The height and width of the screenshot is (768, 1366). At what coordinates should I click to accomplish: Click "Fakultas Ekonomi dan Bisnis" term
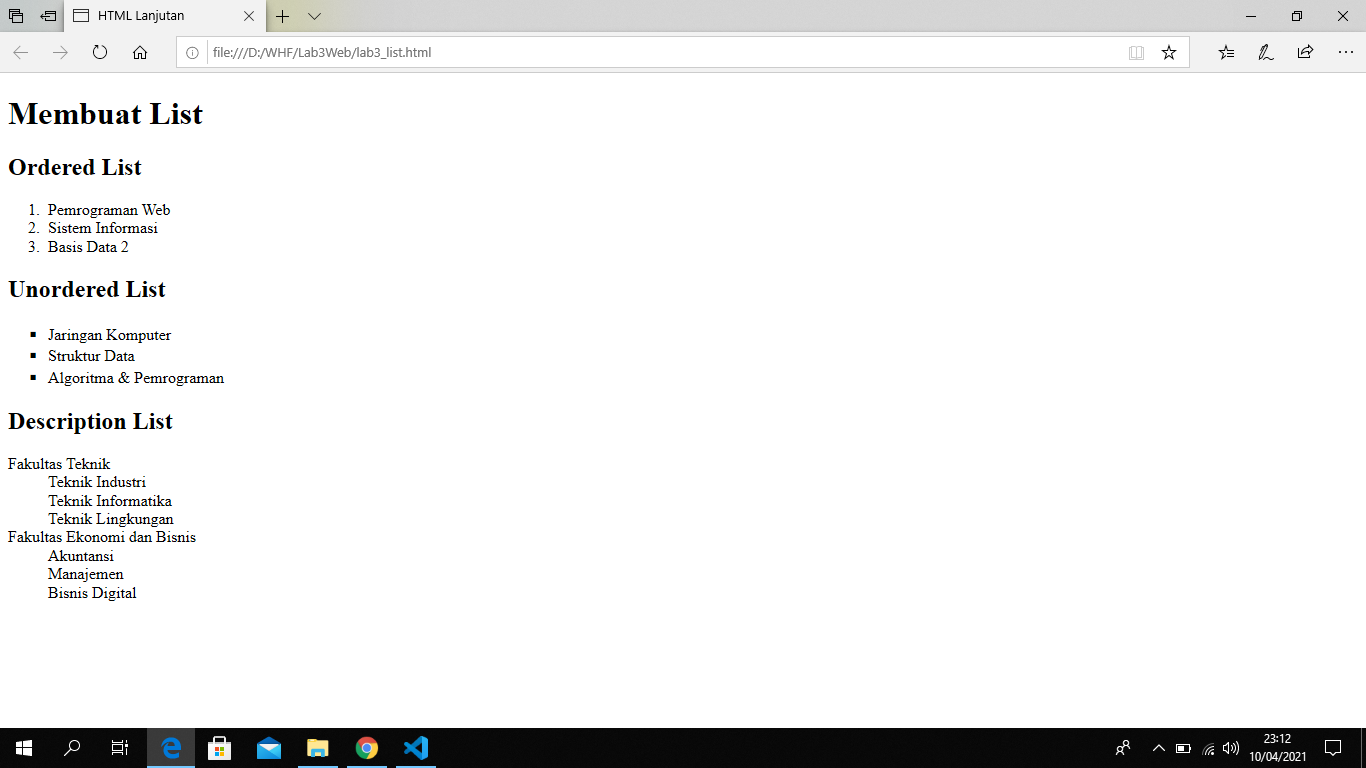click(x=102, y=537)
